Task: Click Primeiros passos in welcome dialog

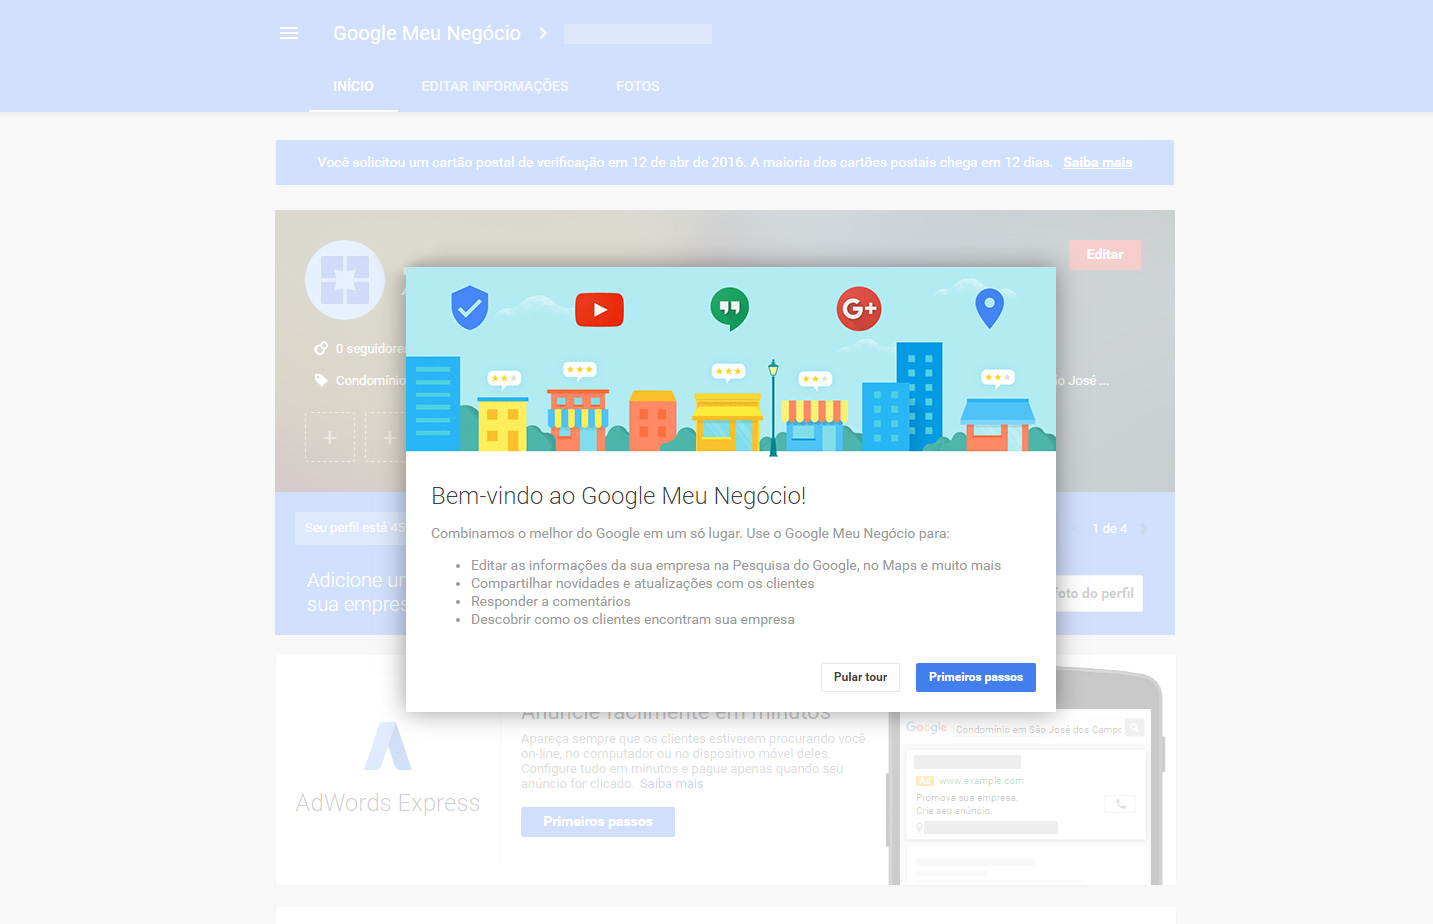Action: [x=976, y=677]
